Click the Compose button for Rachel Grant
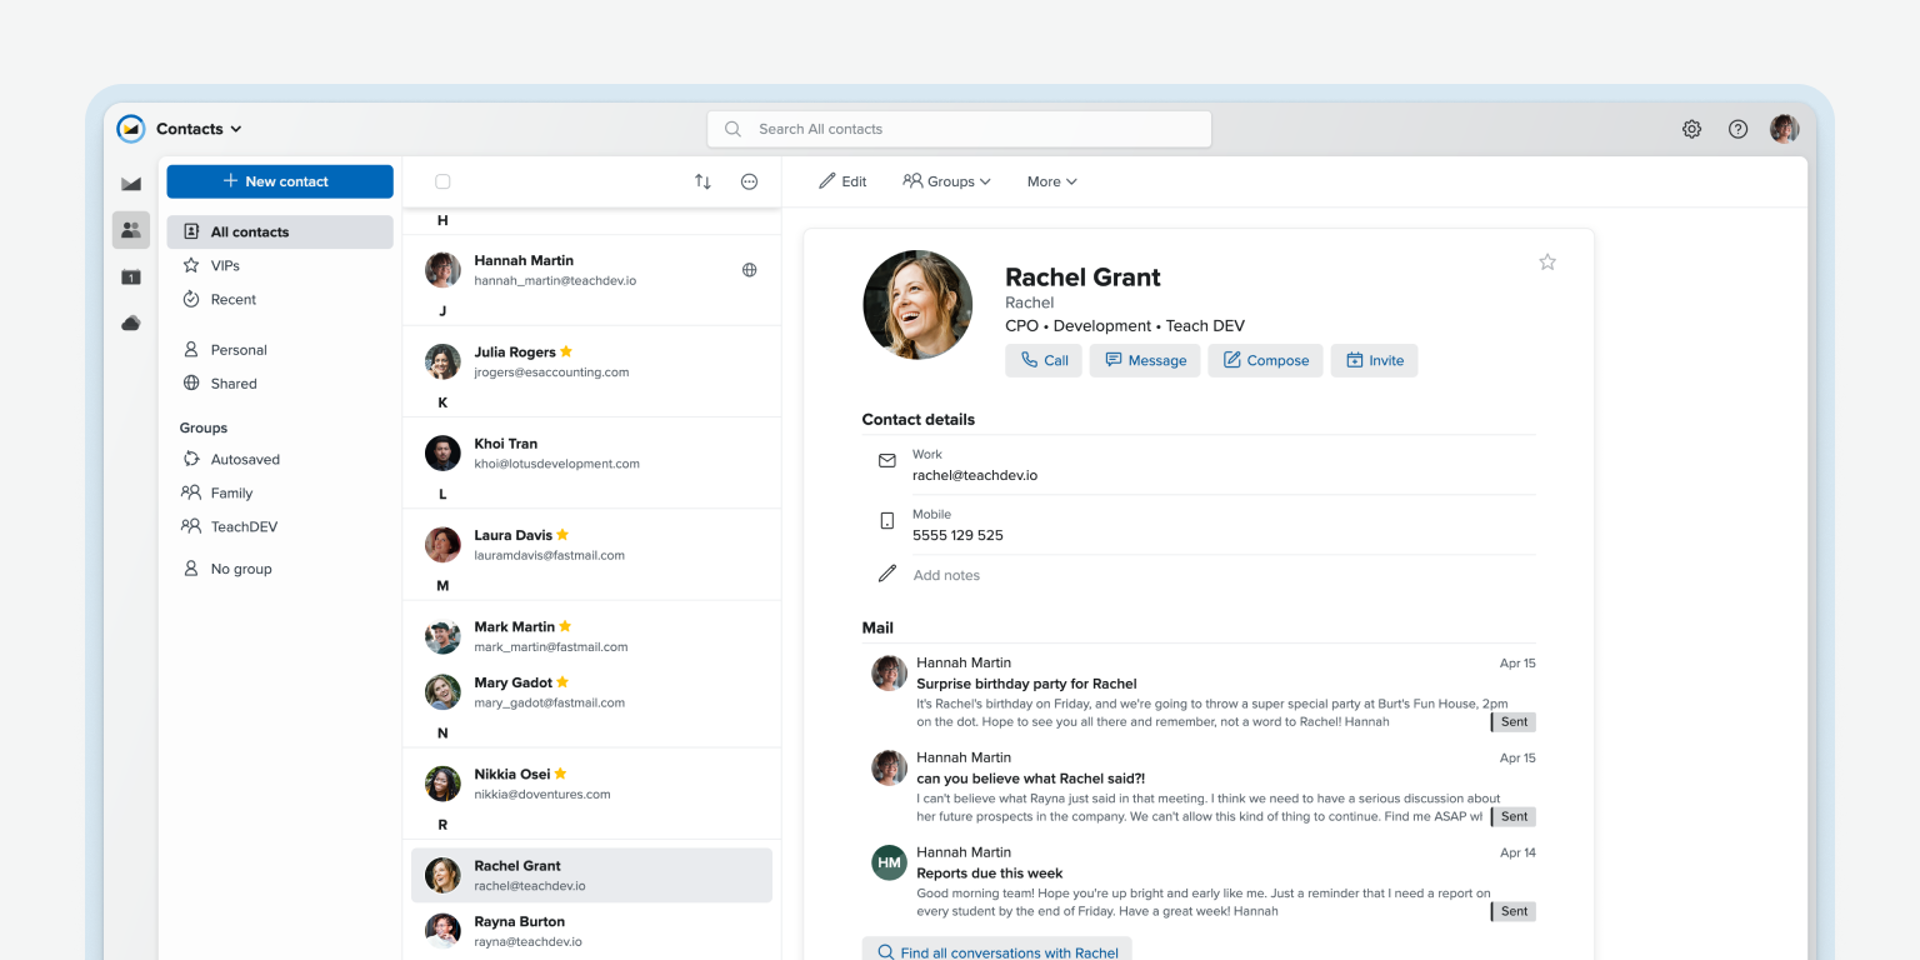Viewport: 1920px width, 960px height. tap(1265, 361)
